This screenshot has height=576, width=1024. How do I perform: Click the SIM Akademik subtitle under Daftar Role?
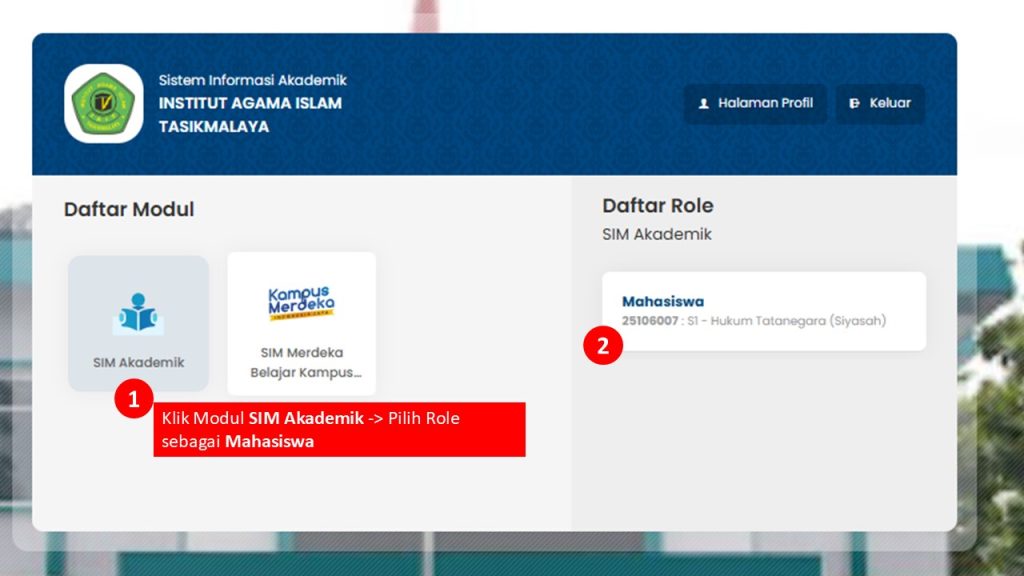tap(656, 235)
